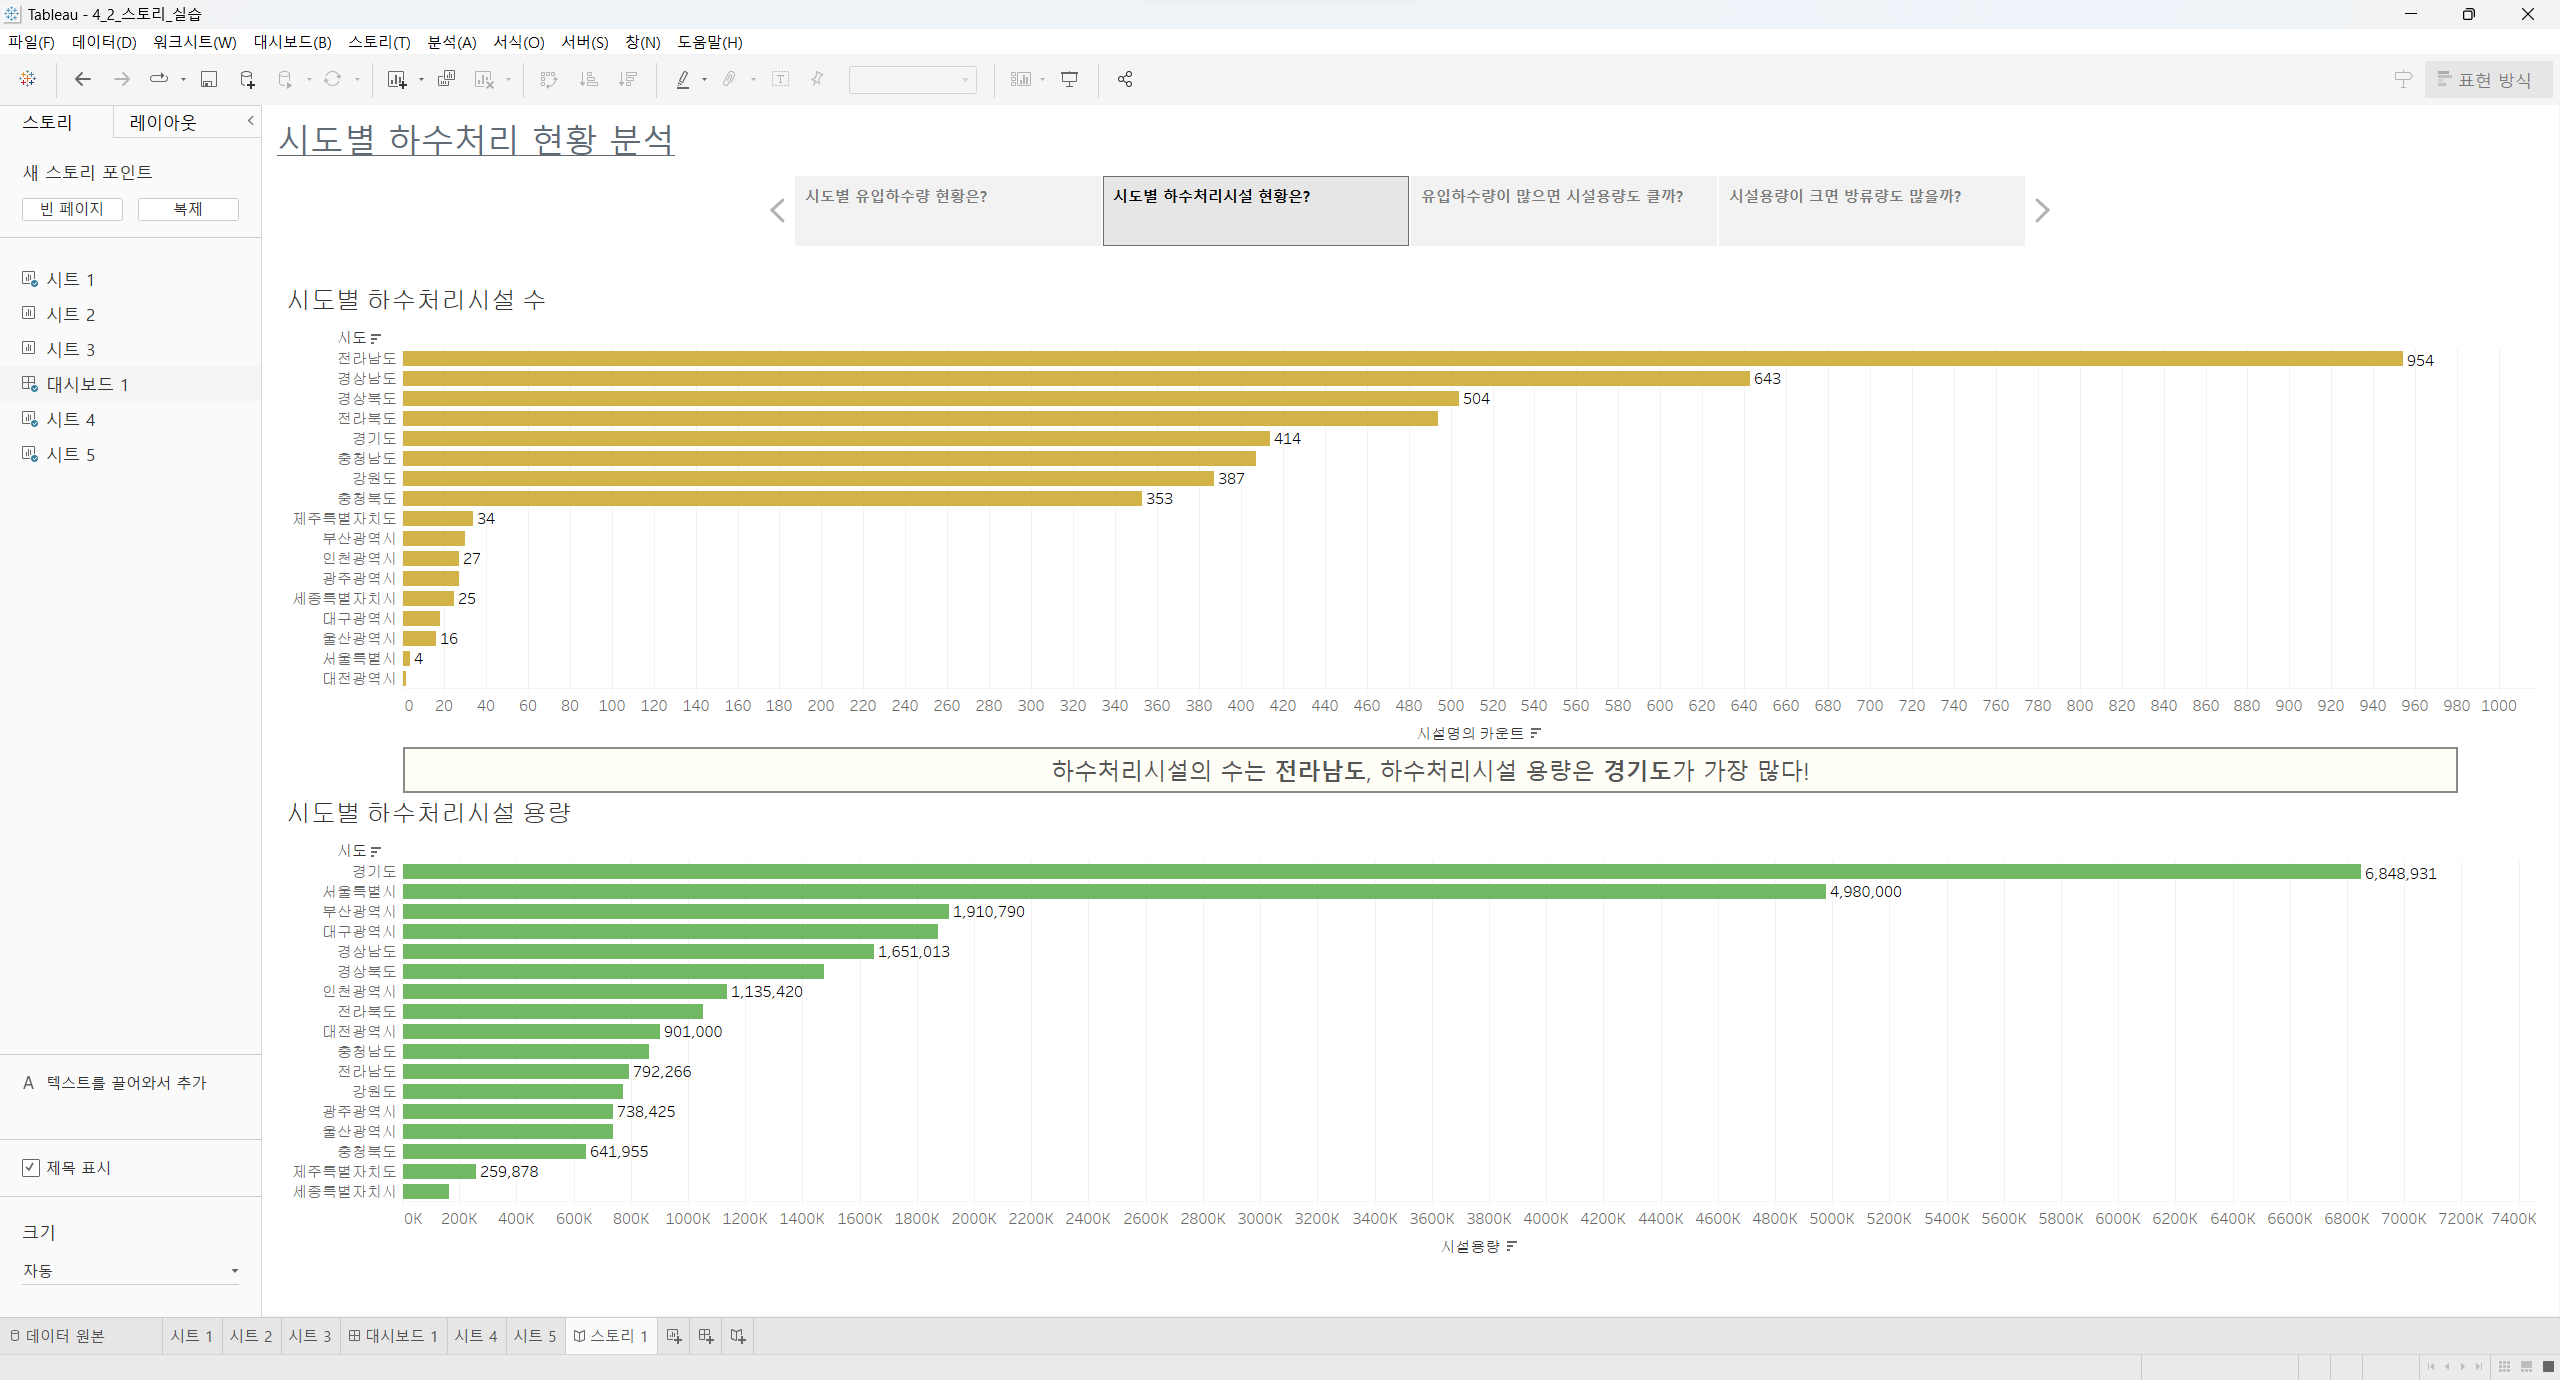Click the pause auto updates cylinder icon
Screen dimensions: 2560x1380
pyautogui.click(x=286, y=79)
